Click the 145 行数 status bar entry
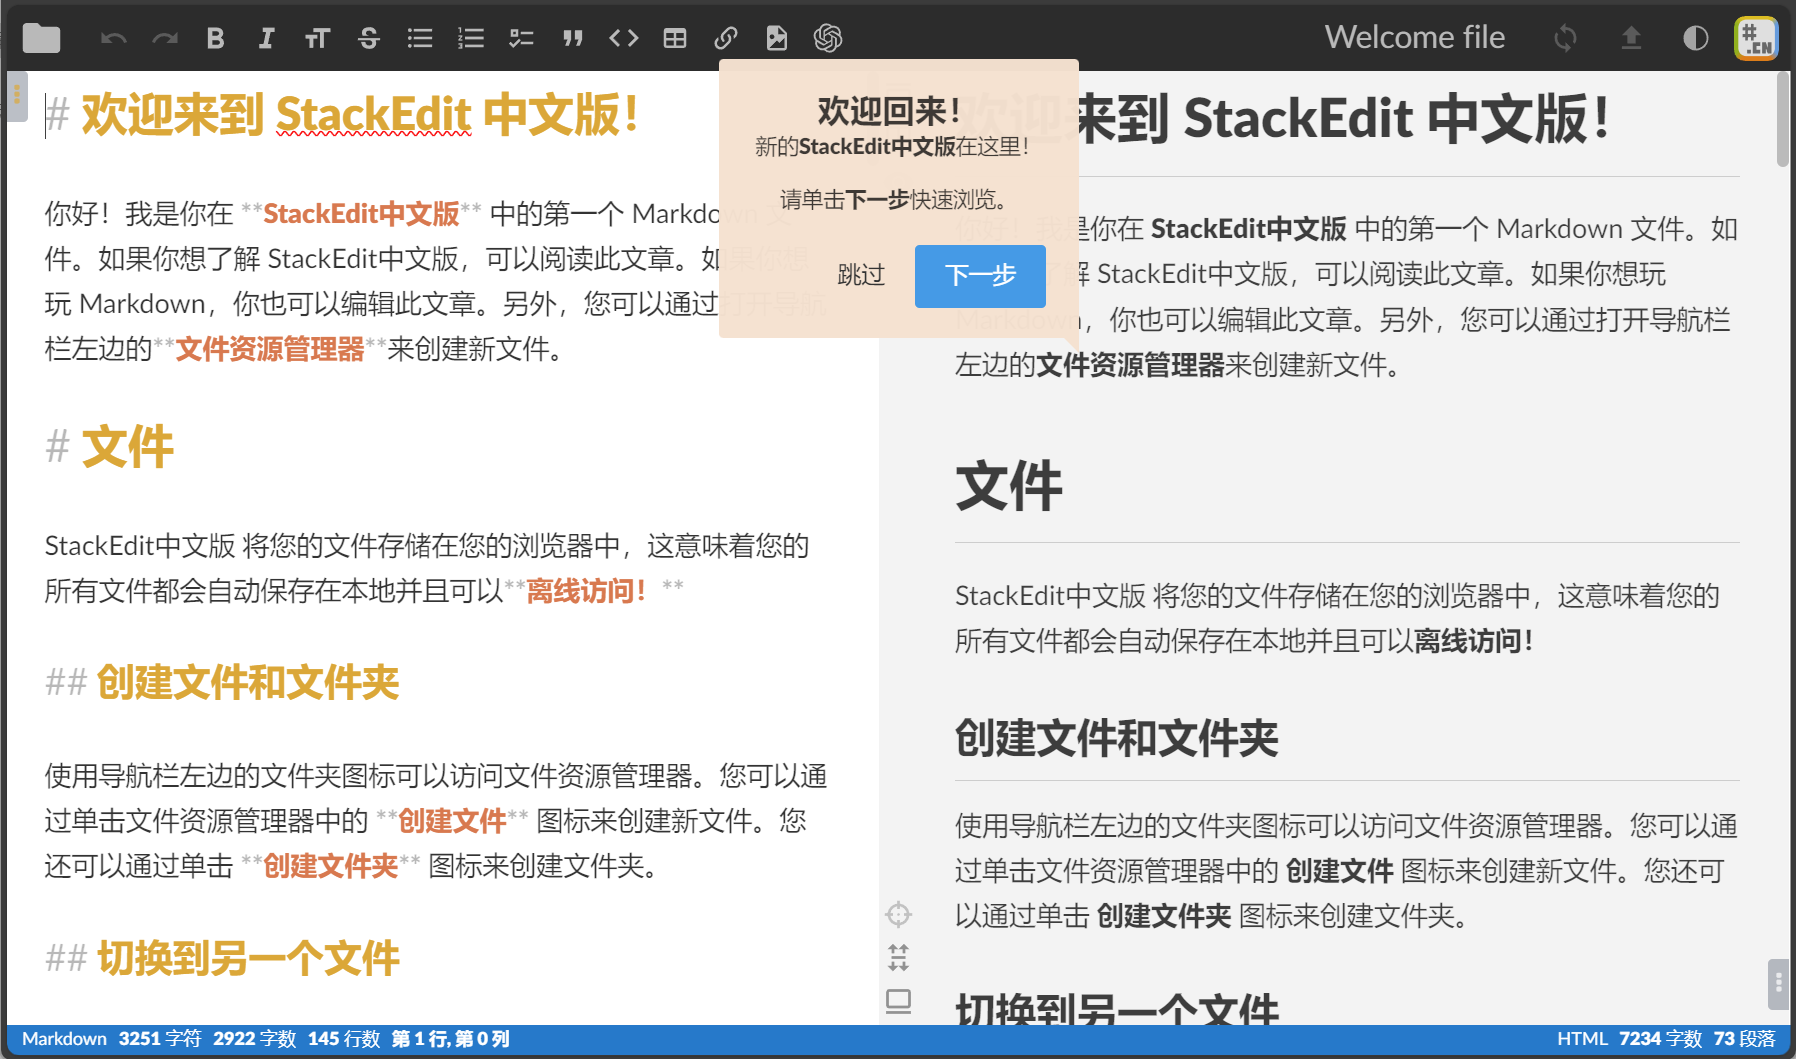This screenshot has height=1059, width=1796. coord(344,1039)
